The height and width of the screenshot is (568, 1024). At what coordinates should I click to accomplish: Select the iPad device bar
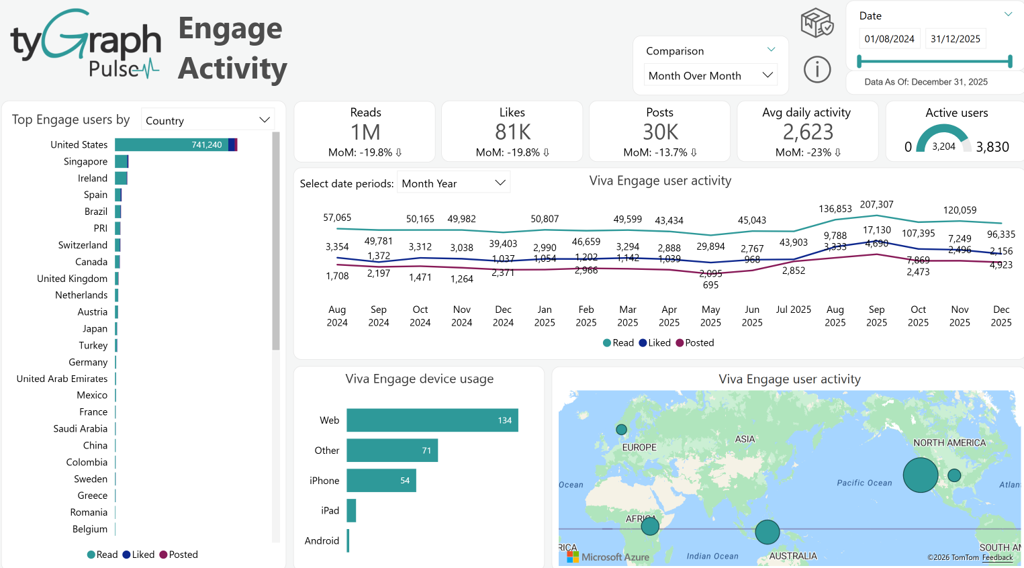[x=351, y=511]
